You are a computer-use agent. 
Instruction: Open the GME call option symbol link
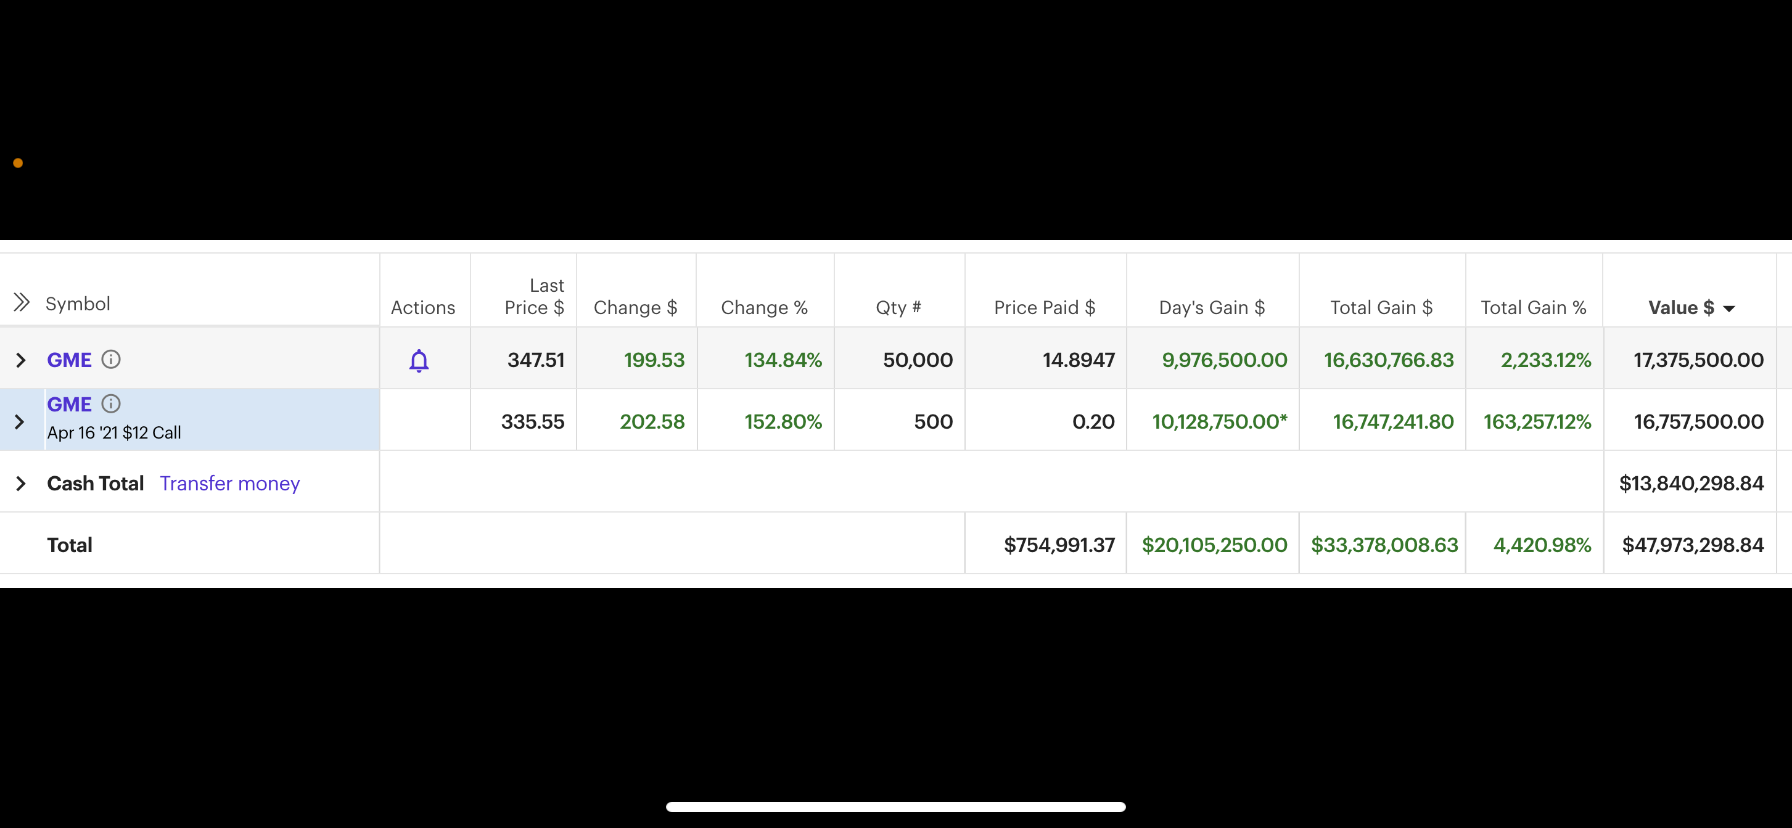(69, 404)
